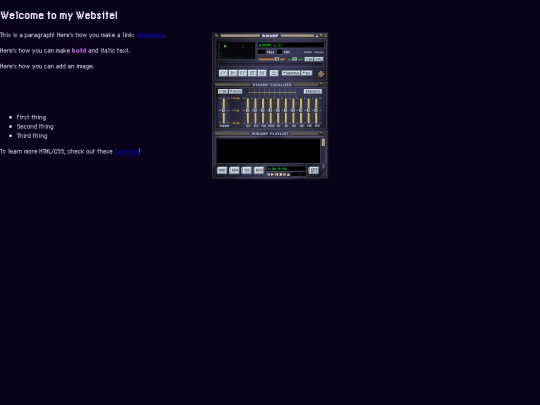Click the 6K equalizer band slider

[293, 111]
